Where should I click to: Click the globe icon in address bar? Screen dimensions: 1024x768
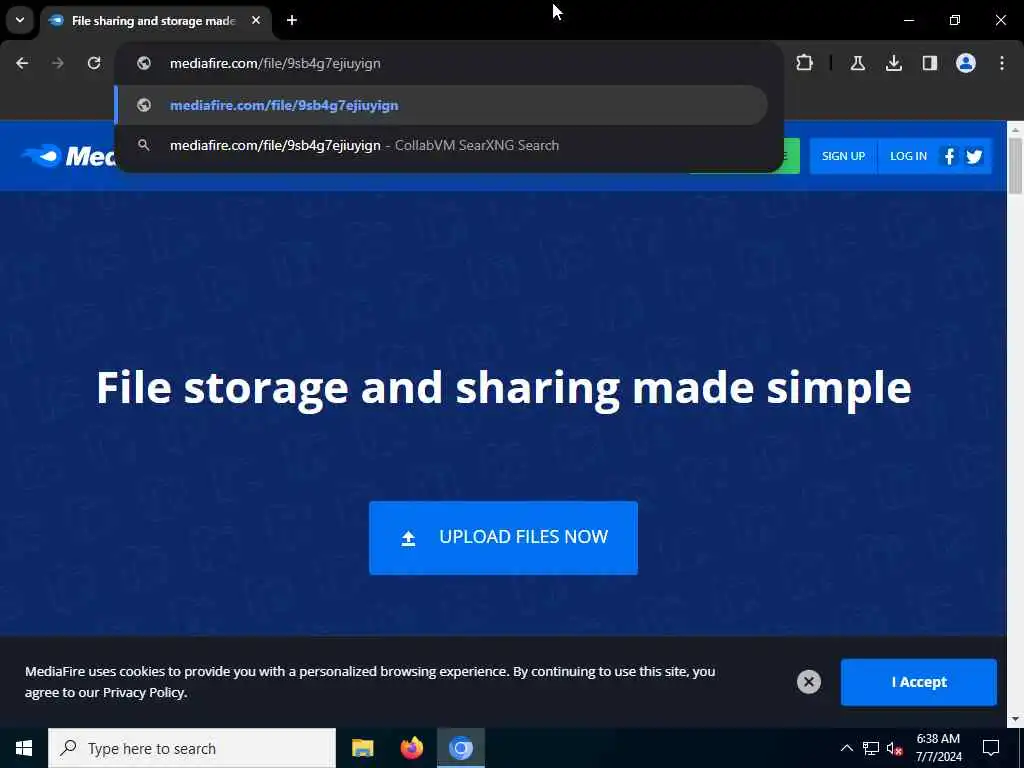click(x=144, y=63)
